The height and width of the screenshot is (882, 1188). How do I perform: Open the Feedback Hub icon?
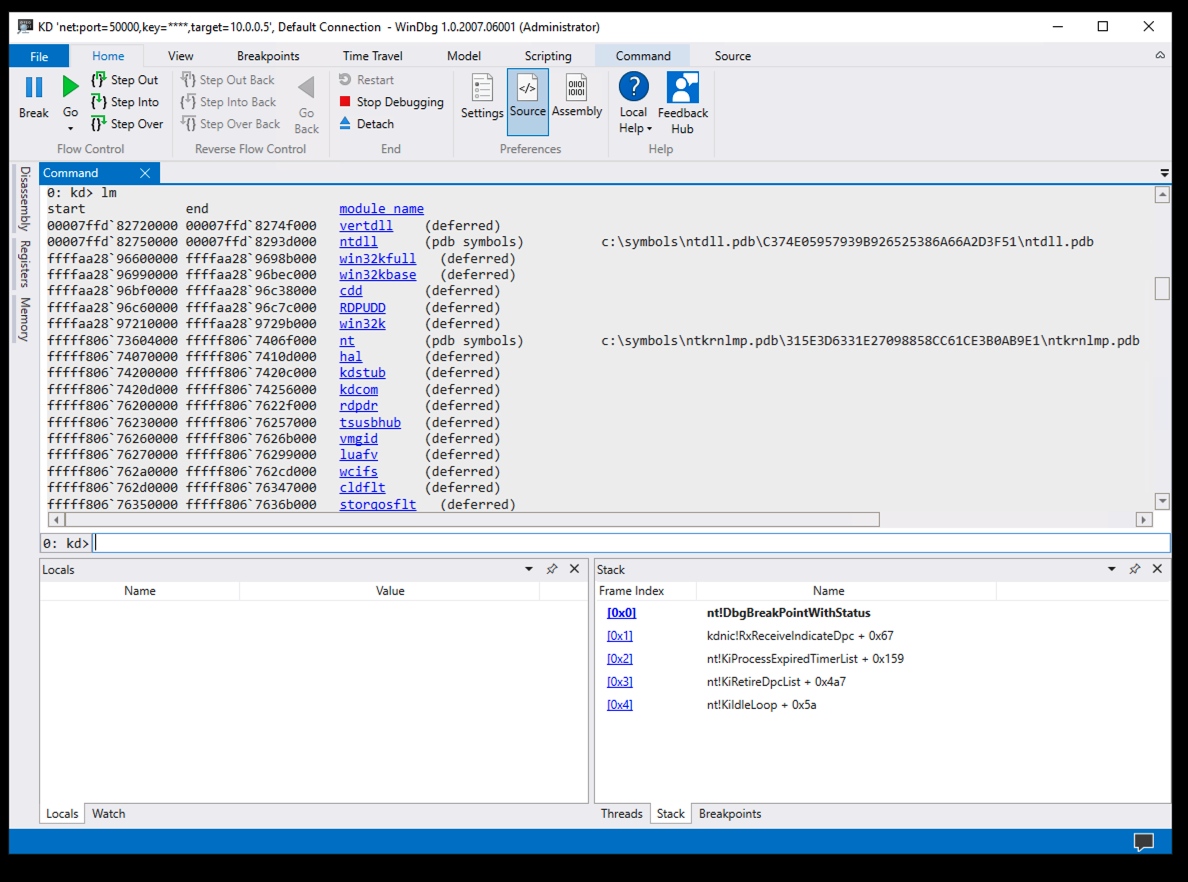tap(682, 89)
